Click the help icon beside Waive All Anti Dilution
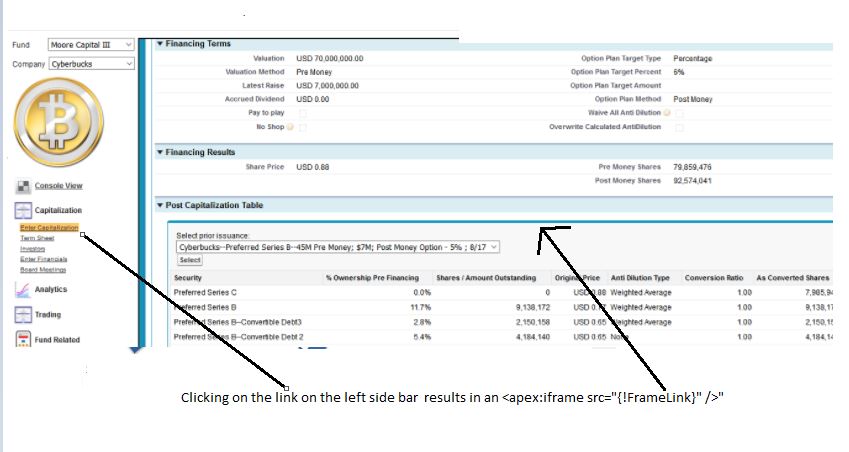Viewport: 849px width, 452px height. [667, 113]
